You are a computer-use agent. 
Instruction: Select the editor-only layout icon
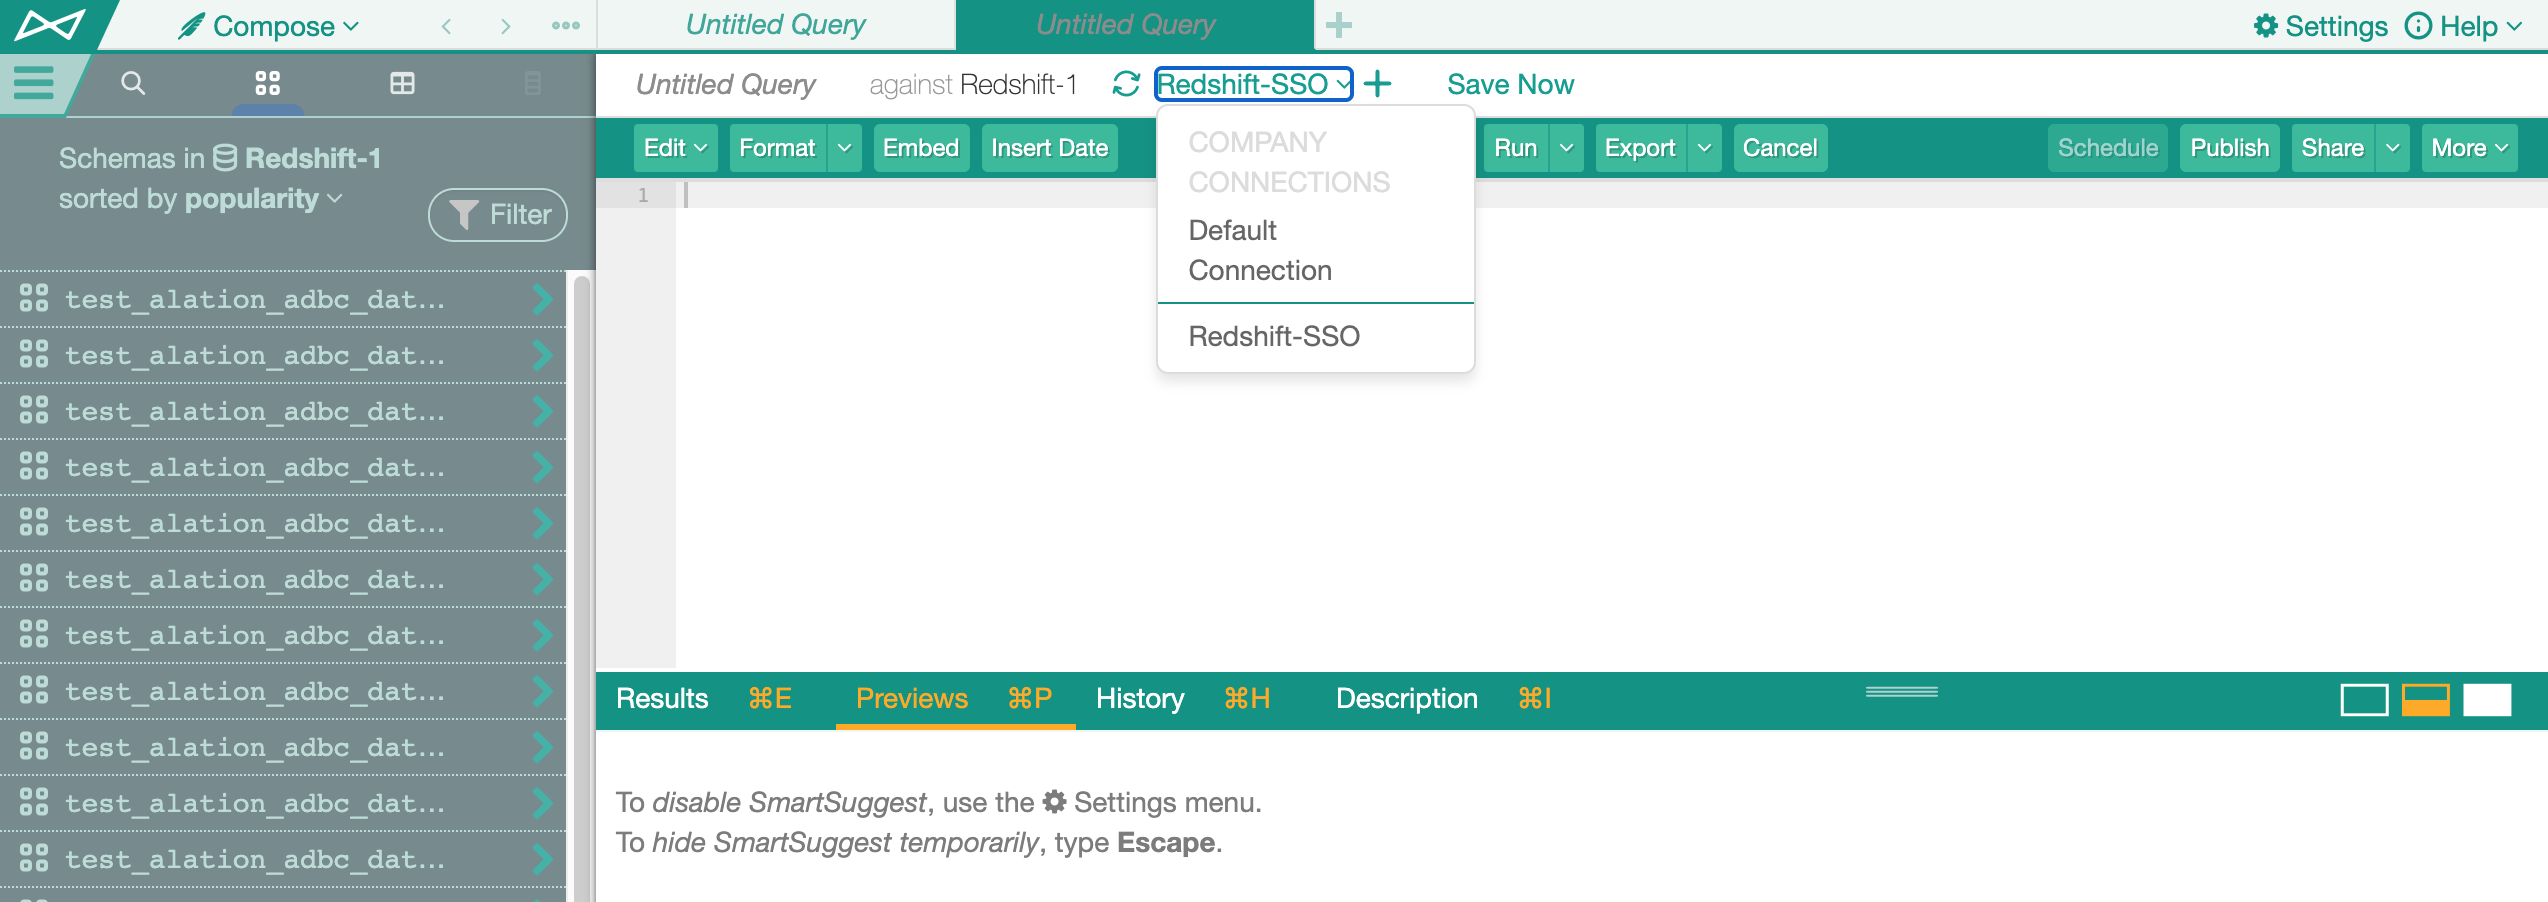click(2364, 699)
